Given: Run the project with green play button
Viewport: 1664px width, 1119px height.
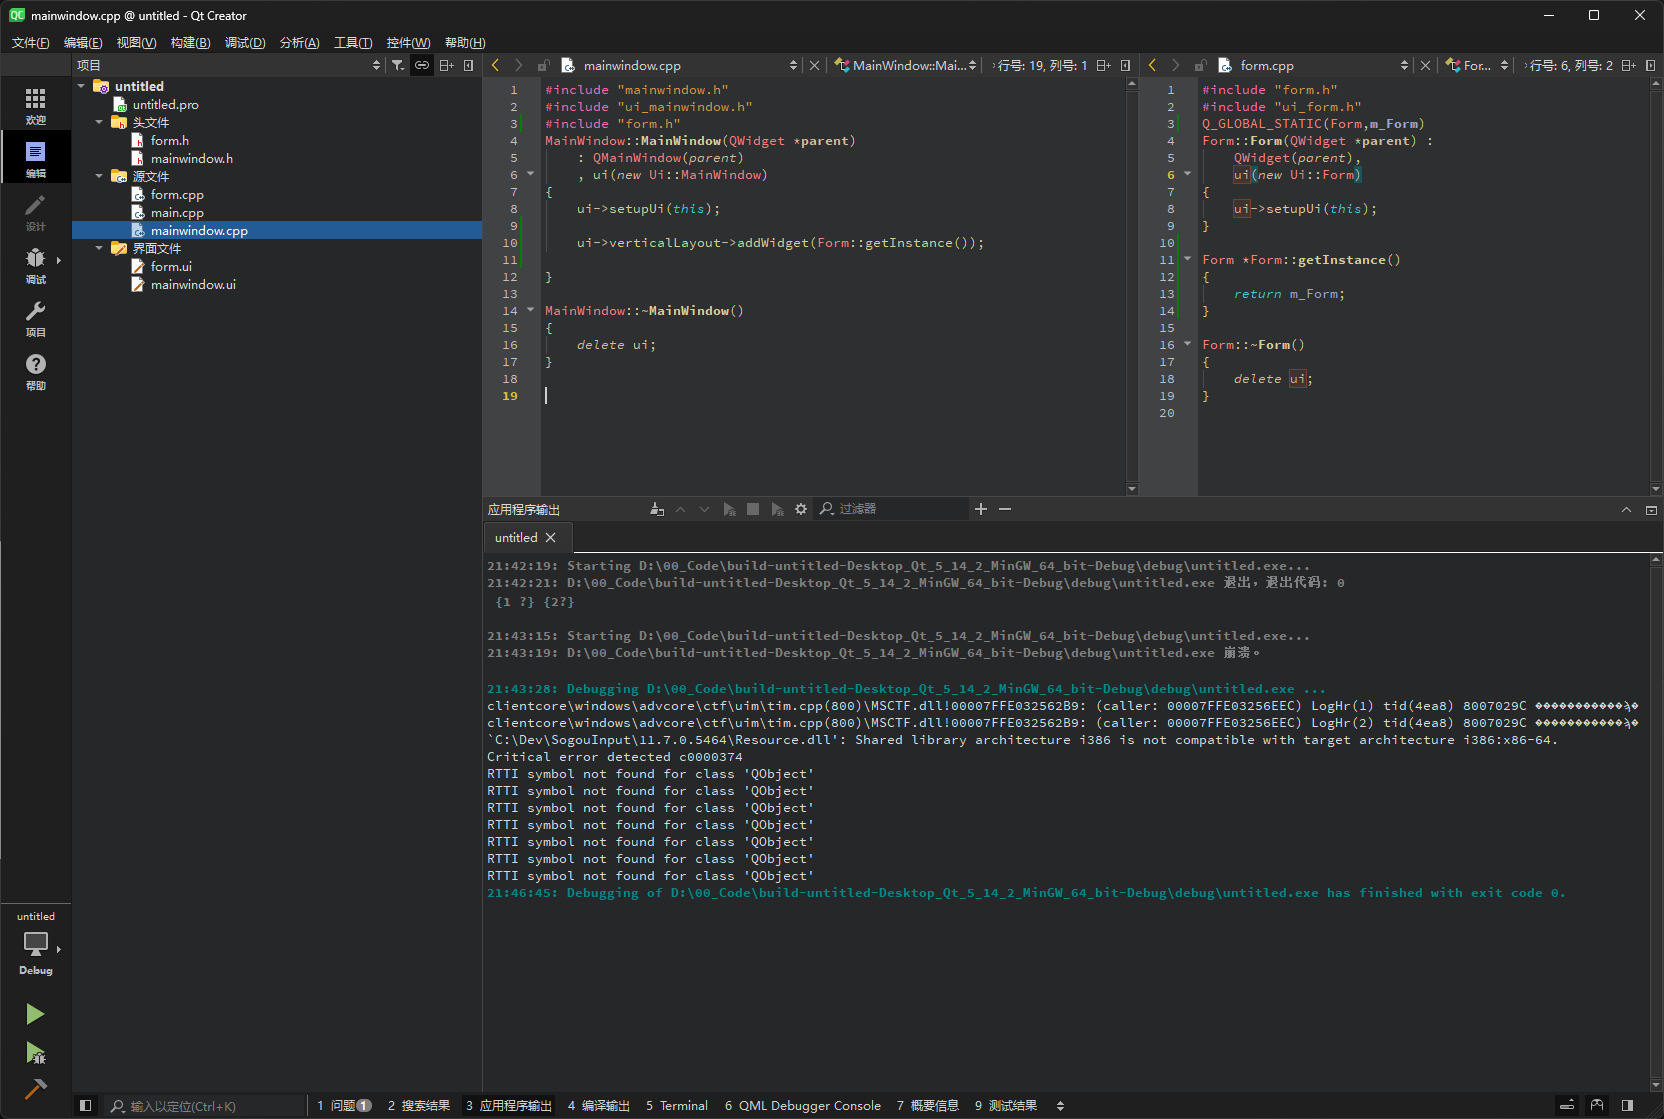Looking at the screenshot, I should coord(35,1014).
